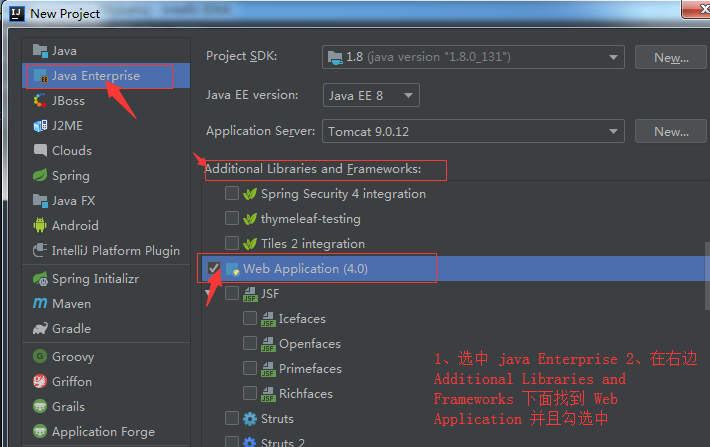Click the frameworks list vertical scrollbar
Screen dimensions: 710x447
[707, 276]
